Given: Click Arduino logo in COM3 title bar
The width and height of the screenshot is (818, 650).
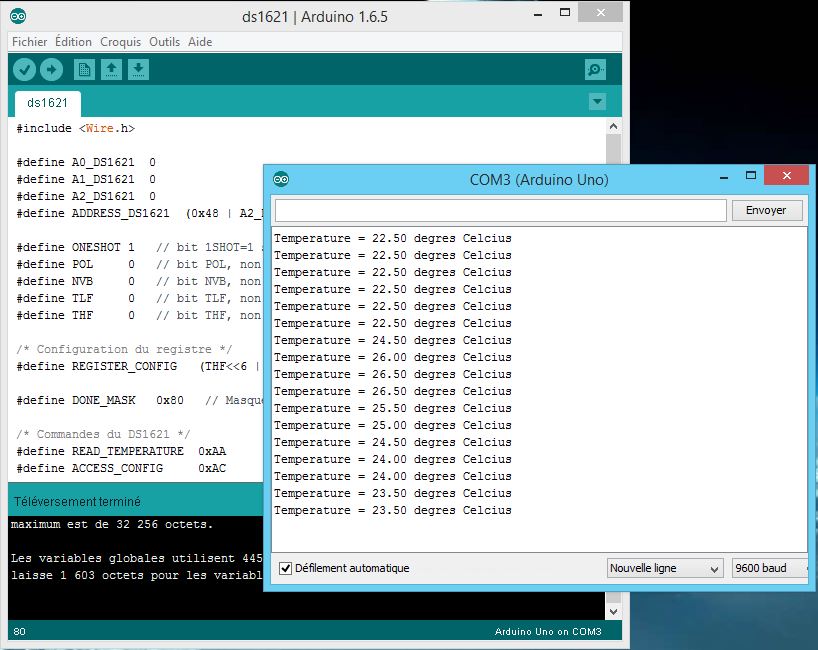Looking at the screenshot, I should tap(281, 179).
